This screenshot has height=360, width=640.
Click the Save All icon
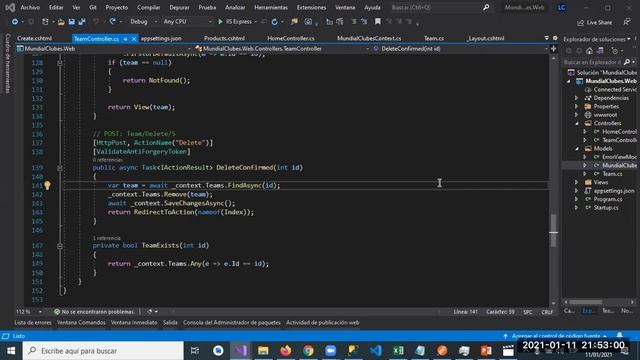pyautogui.click(x=82, y=22)
